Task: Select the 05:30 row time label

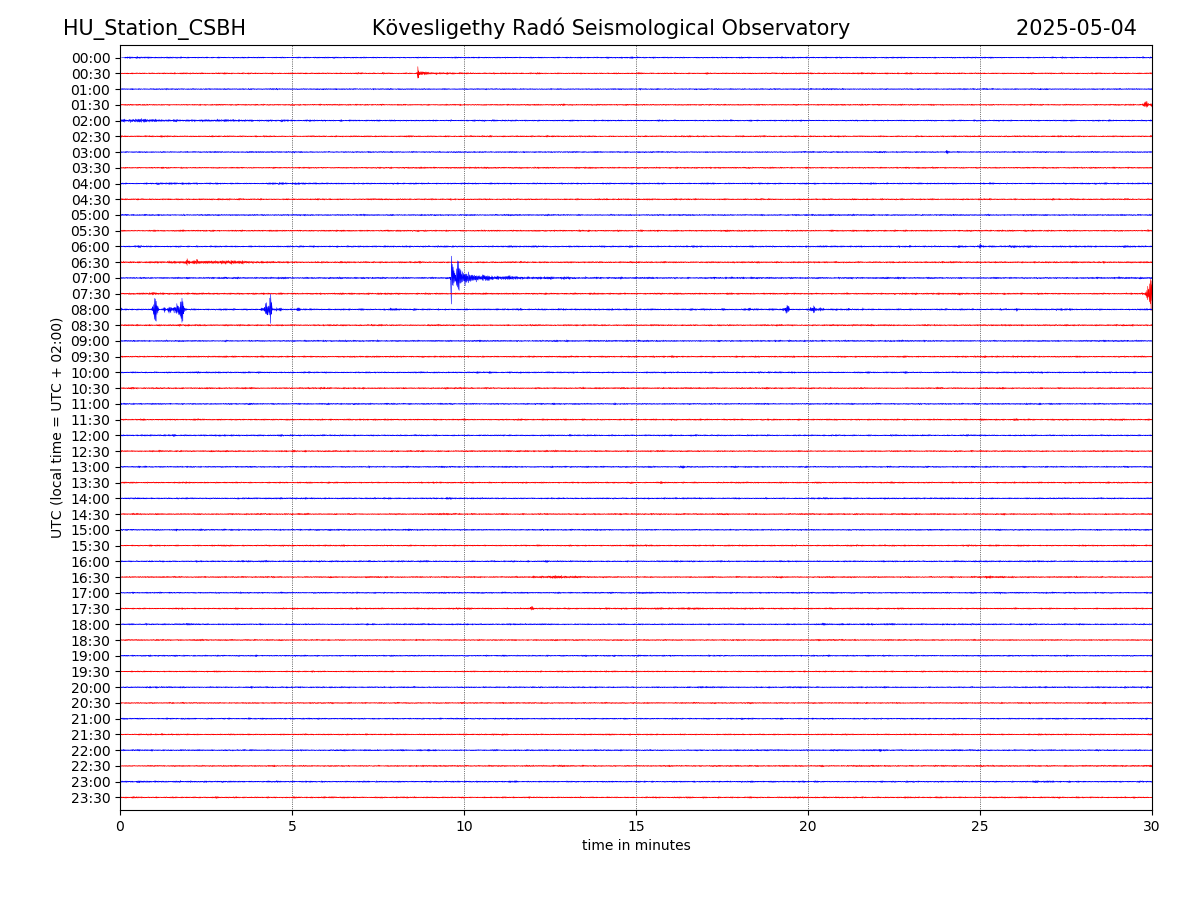Action: coord(91,231)
